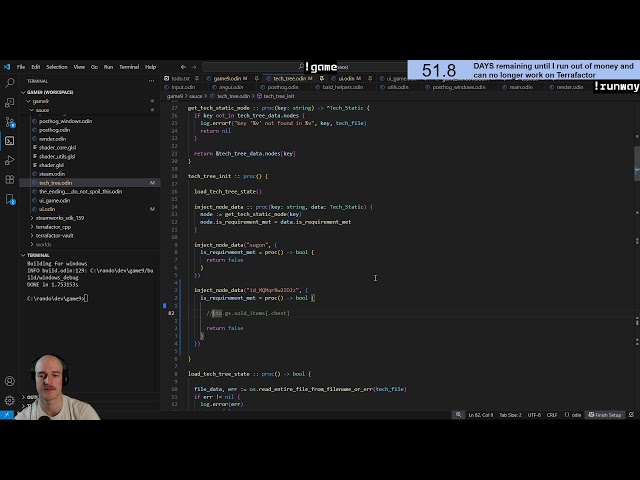640x480 pixels.
Task: Click the remote window indicator in status bar
Action: pyautogui.click(x=7, y=415)
